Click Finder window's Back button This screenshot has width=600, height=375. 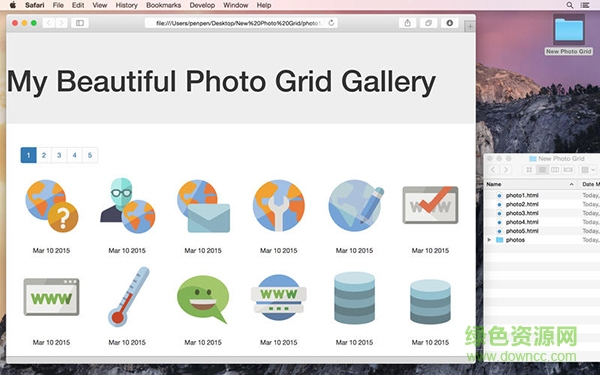pos(493,170)
